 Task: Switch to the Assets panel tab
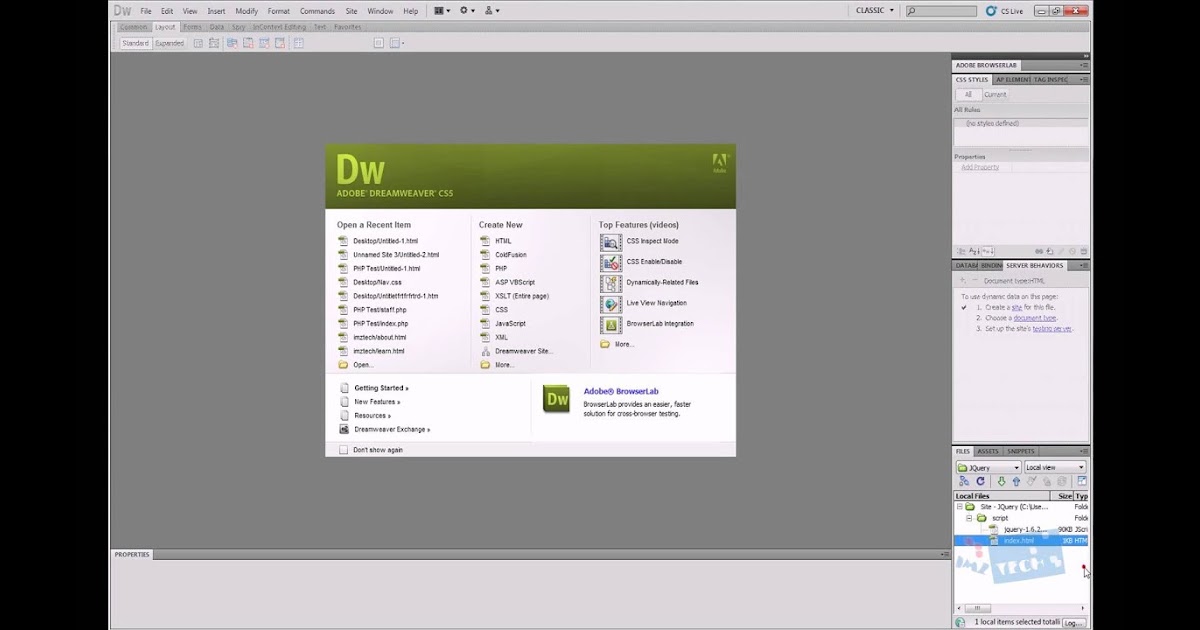(988, 451)
